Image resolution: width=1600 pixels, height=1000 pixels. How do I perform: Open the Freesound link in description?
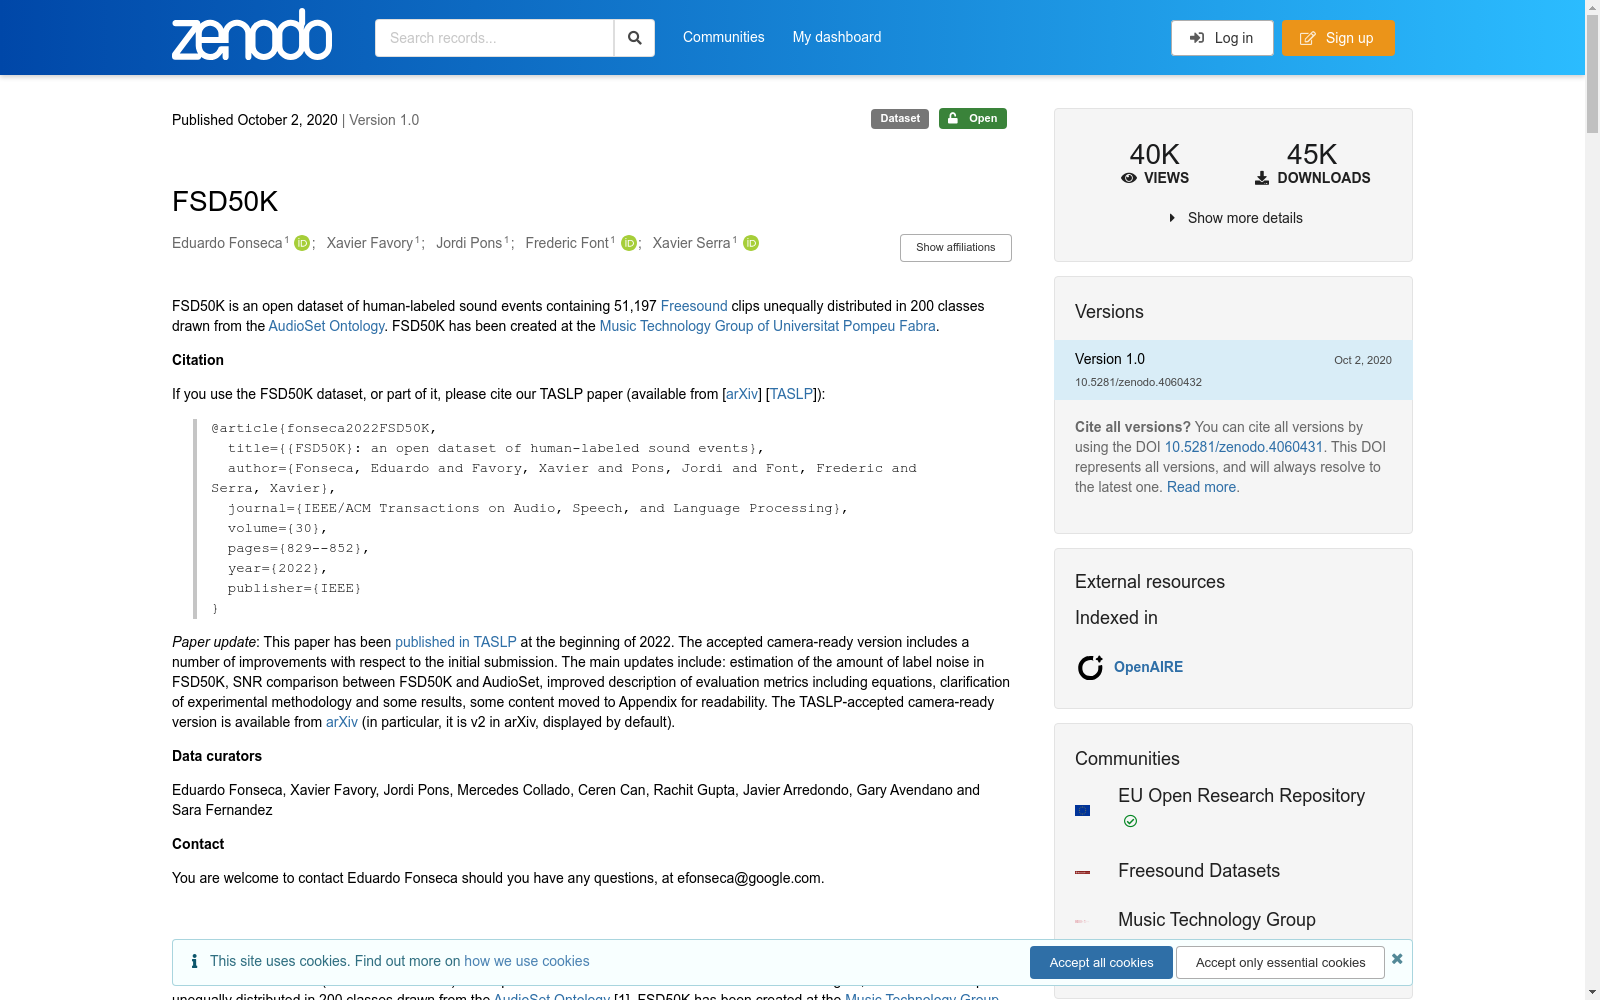[x=694, y=306]
